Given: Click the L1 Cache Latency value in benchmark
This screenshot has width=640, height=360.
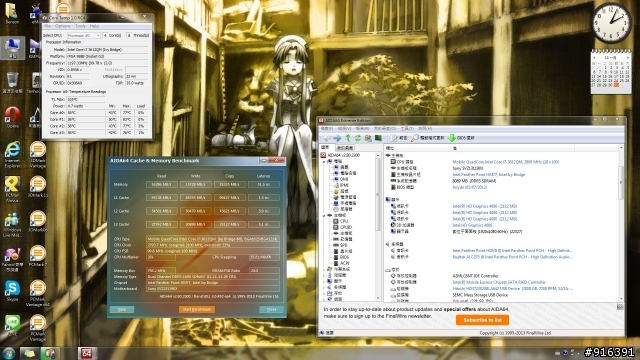Looking at the screenshot, I should tap(264, 198).
